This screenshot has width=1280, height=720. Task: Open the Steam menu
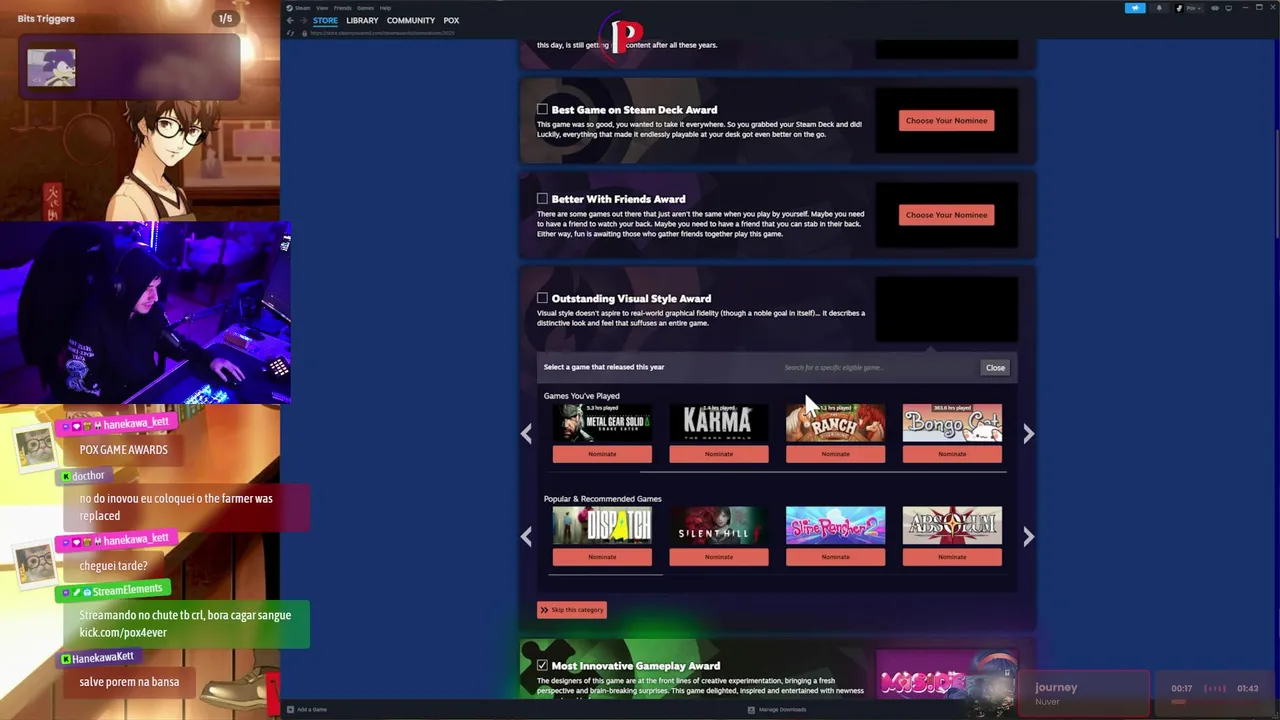click(x=302, y=8)
